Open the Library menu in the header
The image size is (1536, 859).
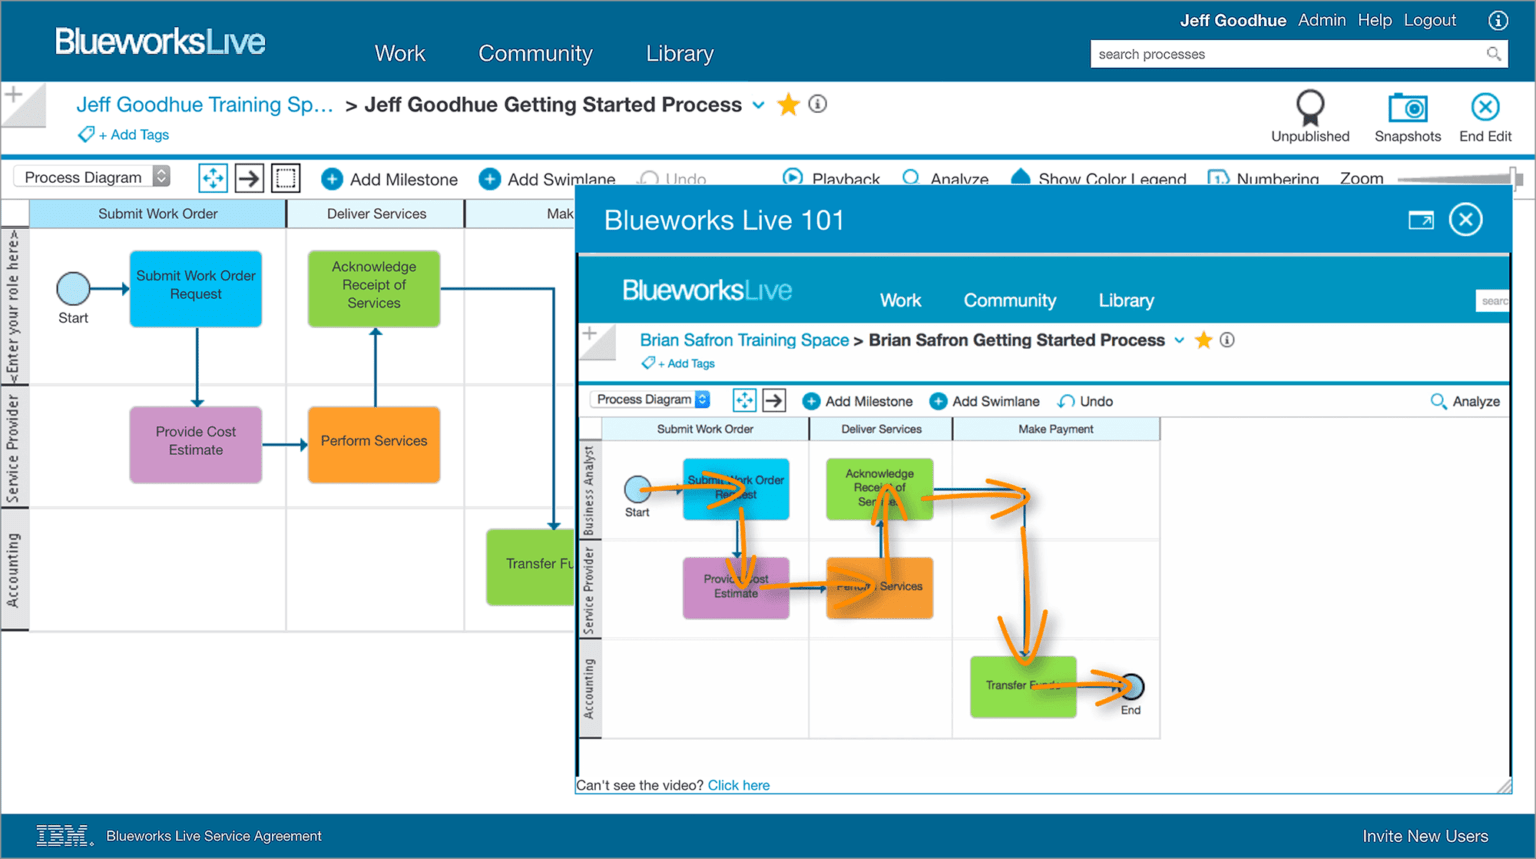[x=680, y=54]
